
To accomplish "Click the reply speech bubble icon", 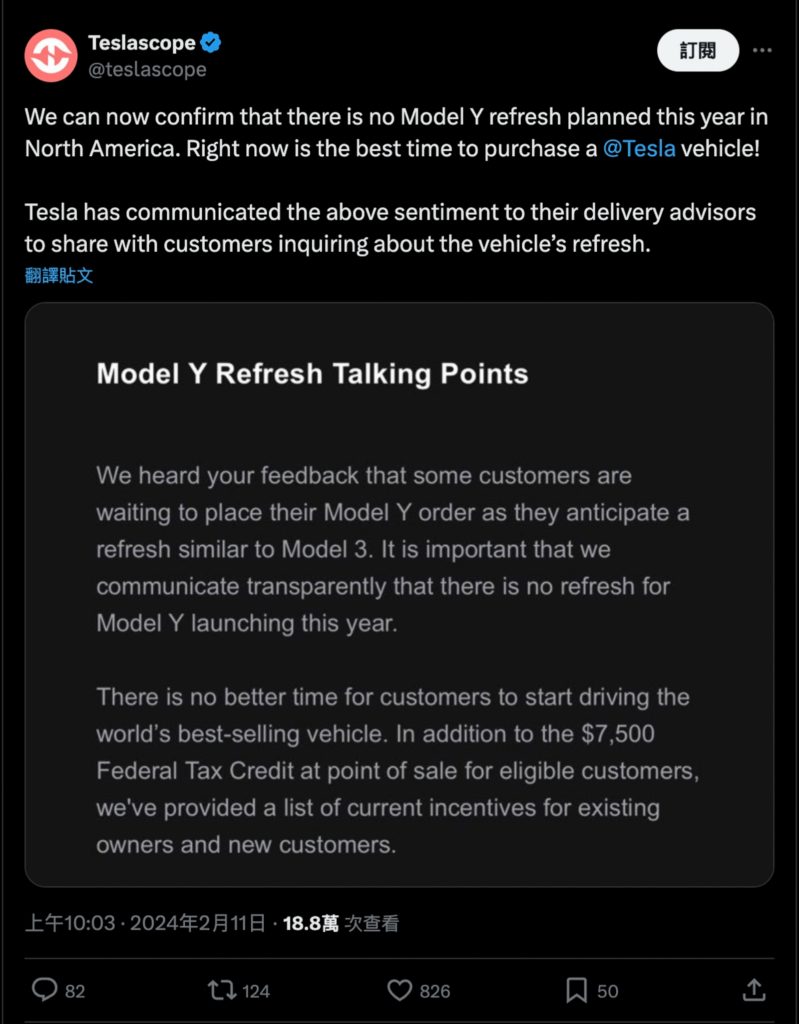I will [44, 990].
